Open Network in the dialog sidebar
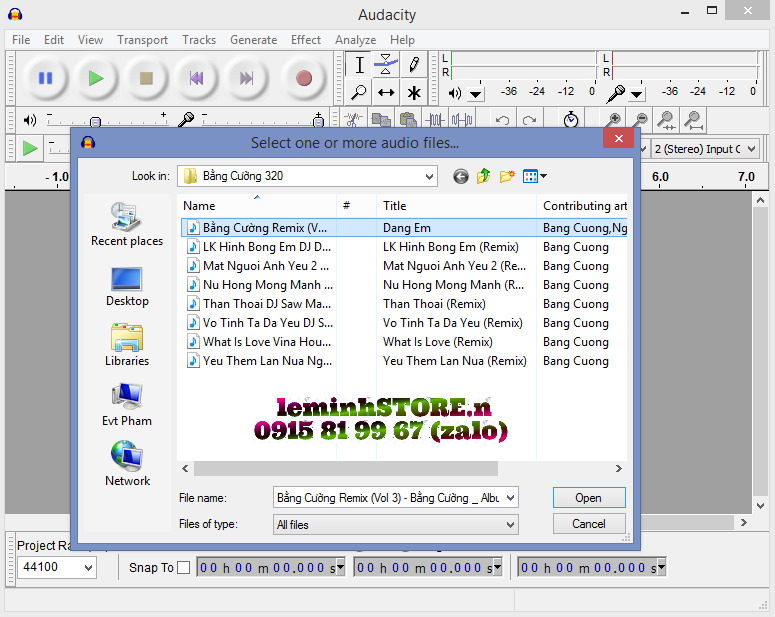 coord(127,464)
